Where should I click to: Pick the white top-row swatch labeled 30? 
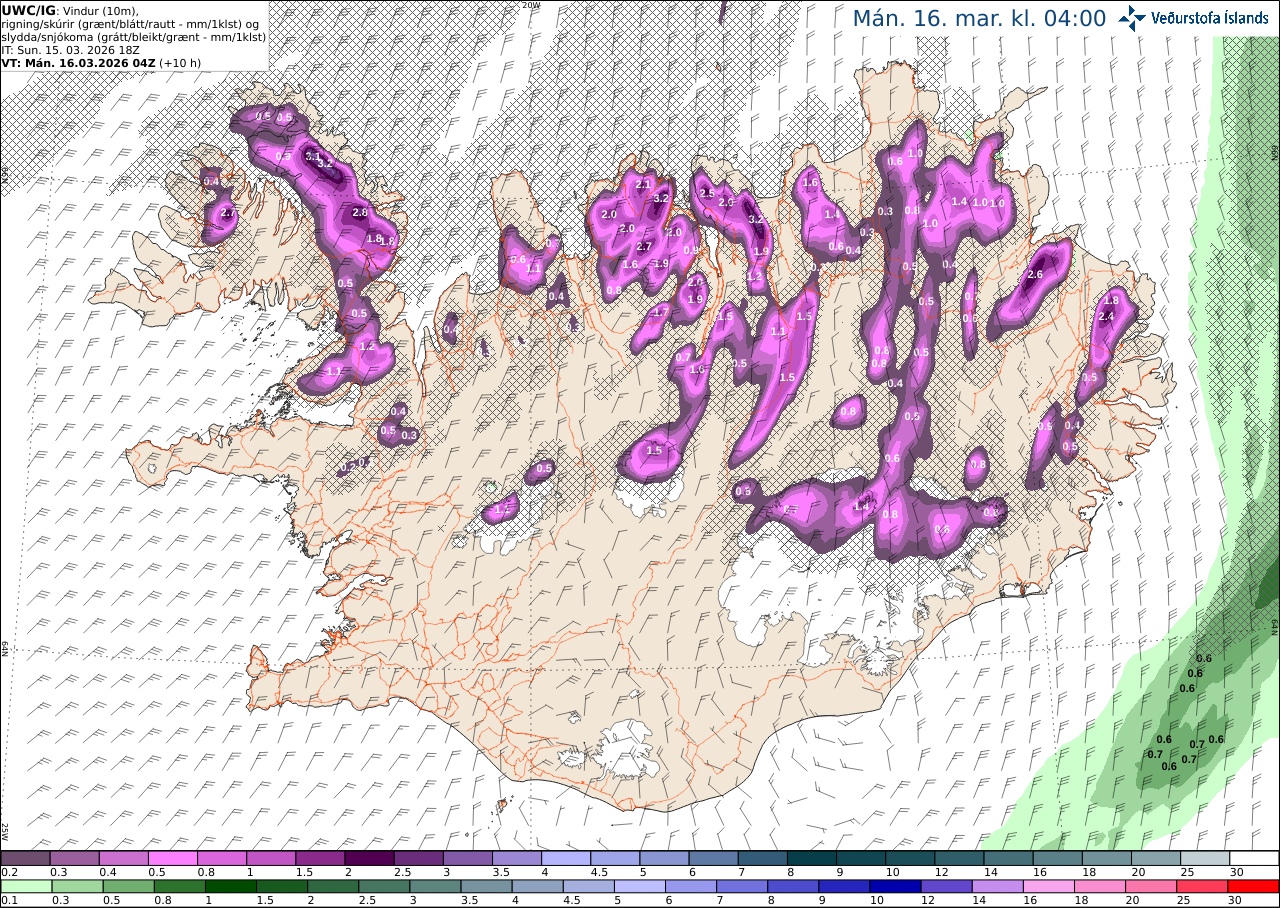1254,858
